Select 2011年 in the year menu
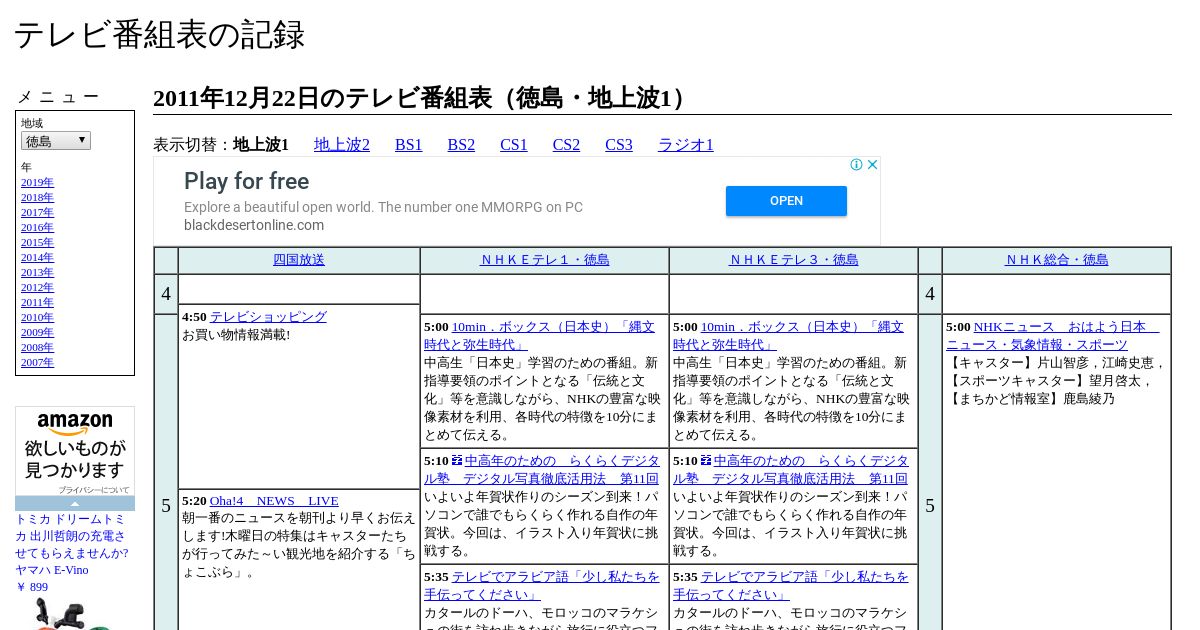The height and width of the screenshot is (630, 1200). coord(37,302)
